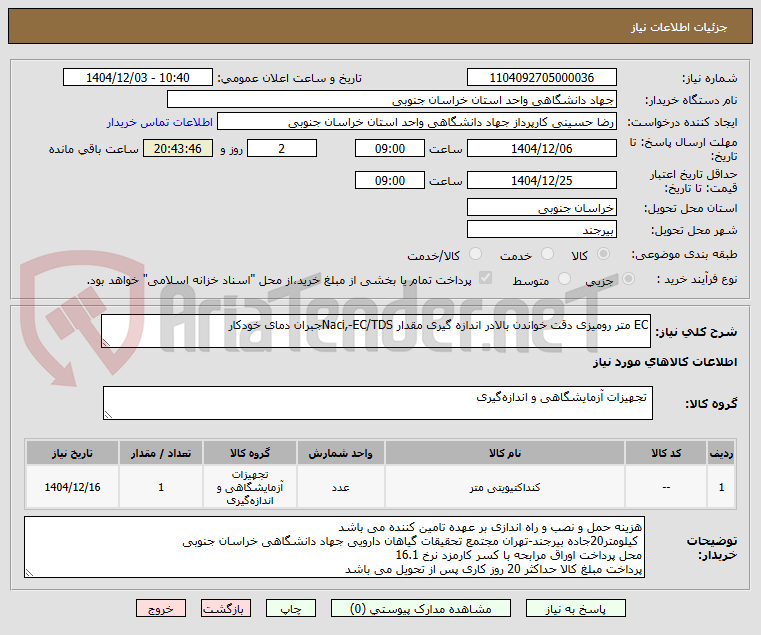Viewport: 761px width, 635px height.
Task: Select the کالا radio button
Action: (604, 254)
